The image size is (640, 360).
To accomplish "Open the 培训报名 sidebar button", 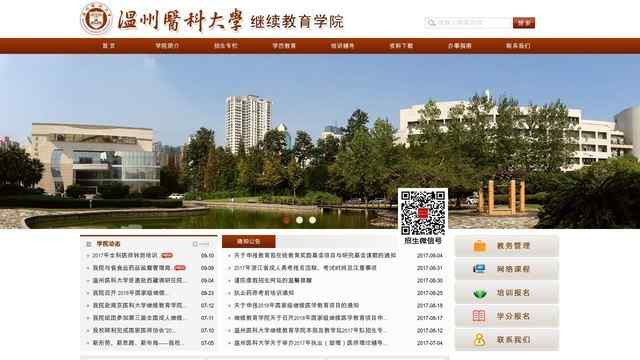I will 507,293.
